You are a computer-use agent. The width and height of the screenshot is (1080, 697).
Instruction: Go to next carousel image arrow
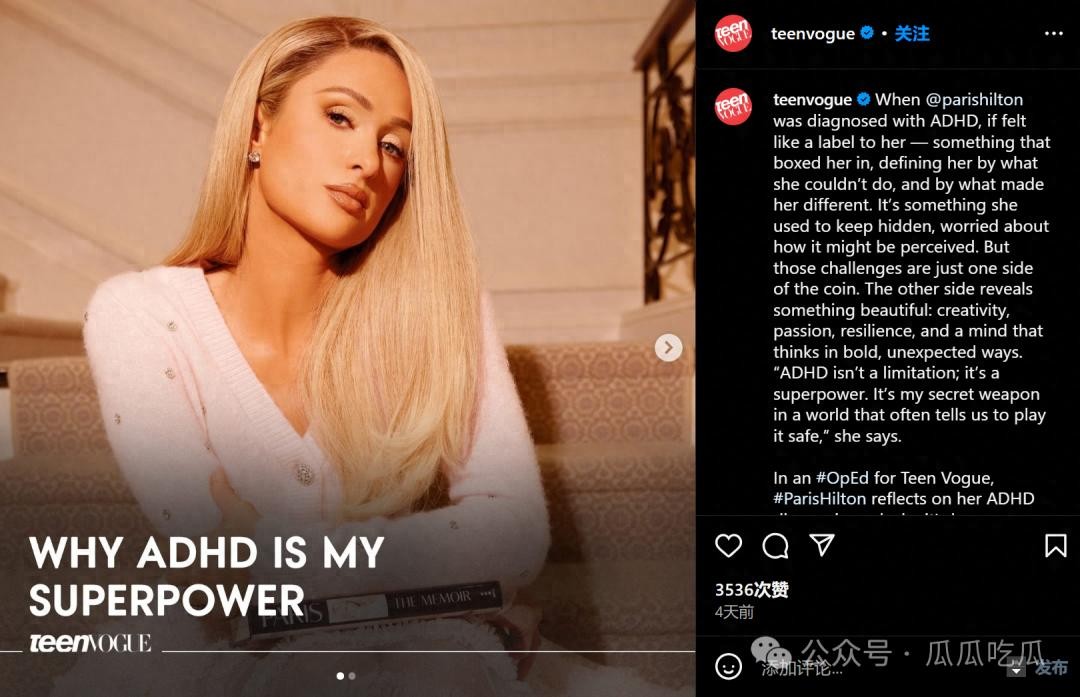click(668, 348)
